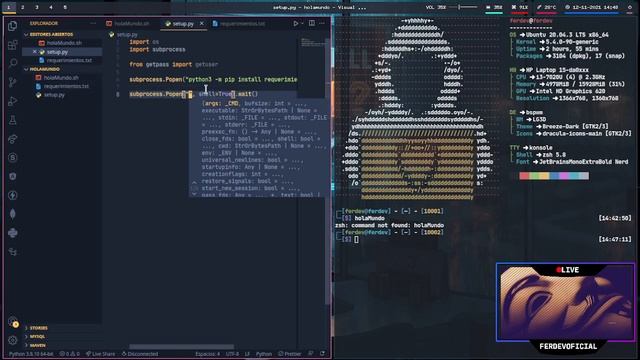Click the lightning bolt activity bar icon
640x360 pixels.
(13, 195)
